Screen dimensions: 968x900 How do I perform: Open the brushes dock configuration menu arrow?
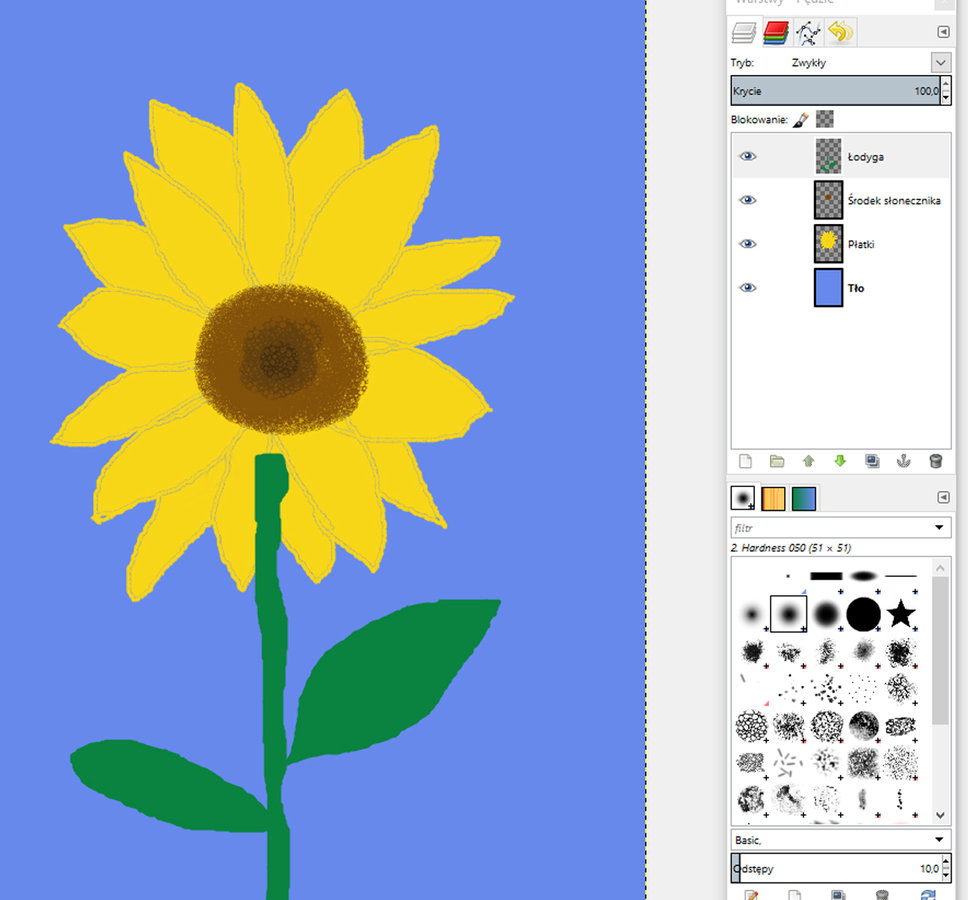943,497
